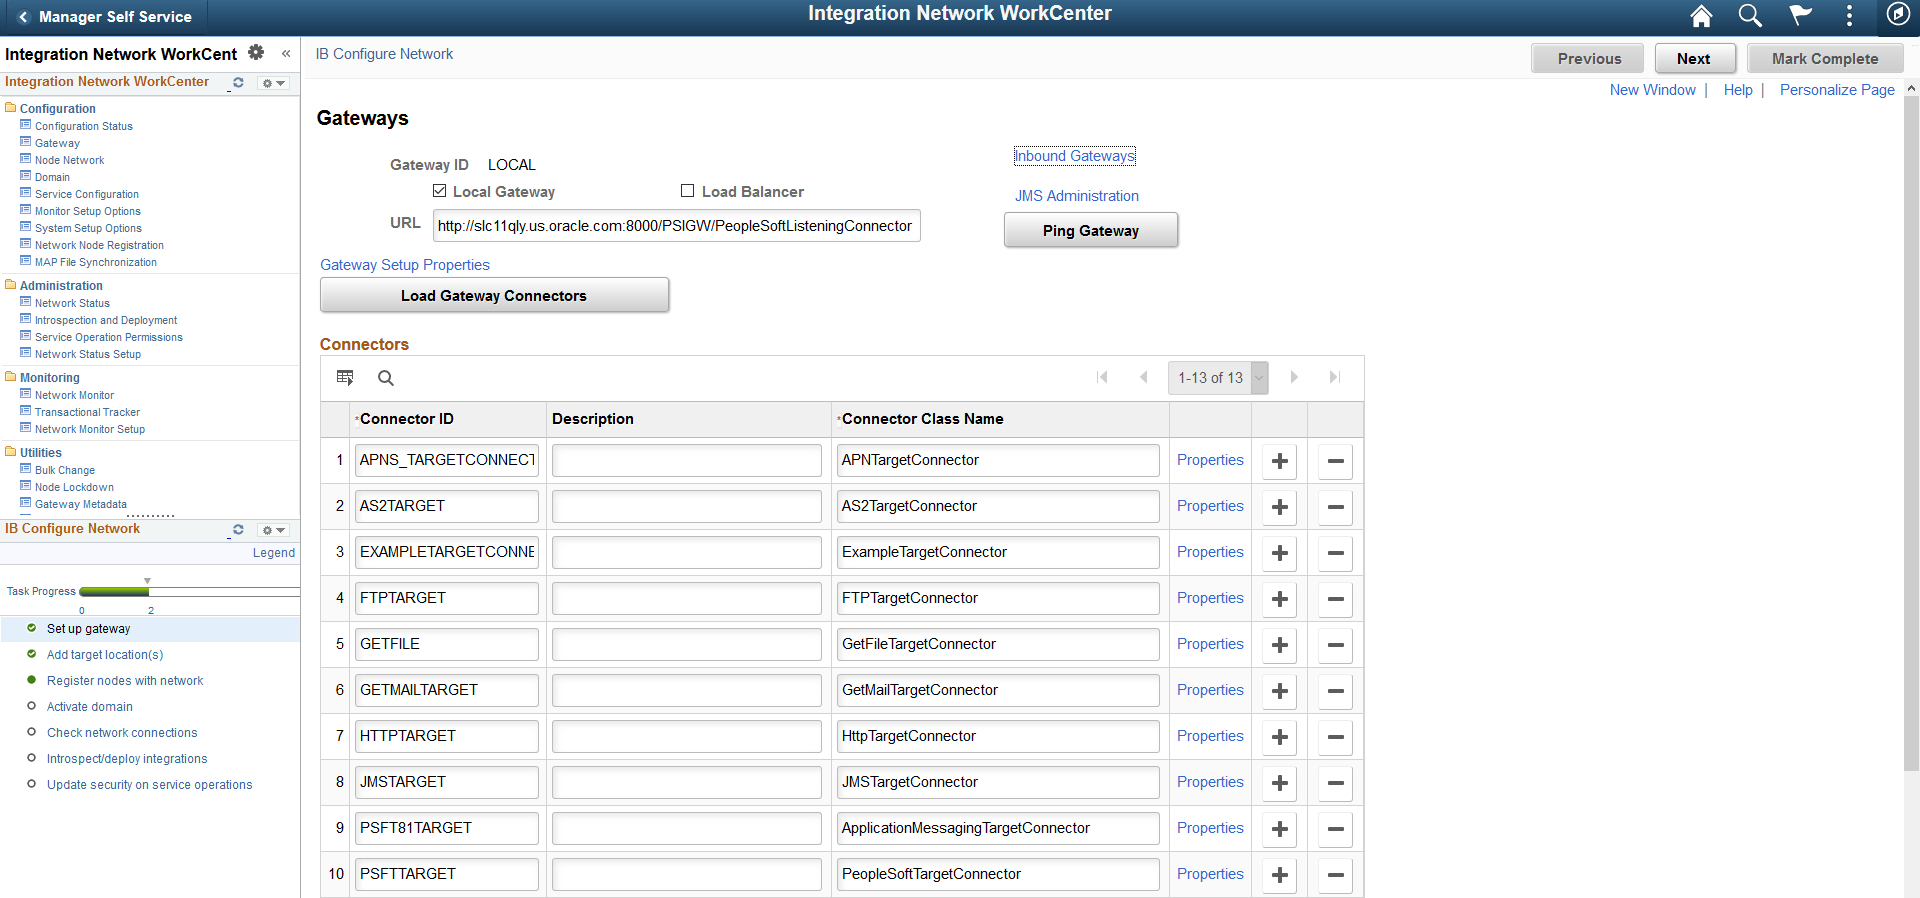
Task: Delete the AS2TARGET connector row
Action: coord(1335,507)
